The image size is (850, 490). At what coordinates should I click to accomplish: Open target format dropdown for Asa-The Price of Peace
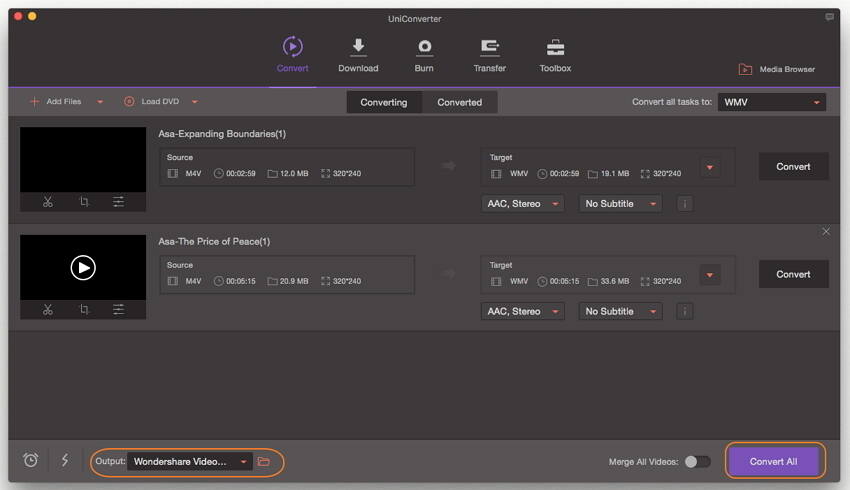point(710,275)
